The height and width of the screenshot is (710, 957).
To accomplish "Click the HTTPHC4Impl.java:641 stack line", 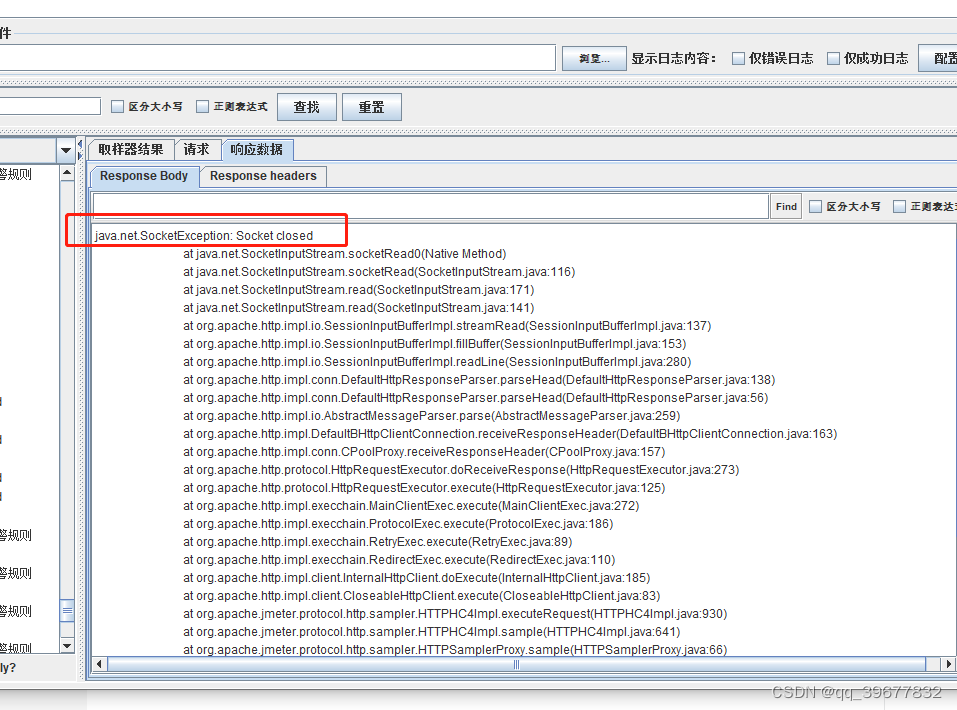I will (432, 632).
